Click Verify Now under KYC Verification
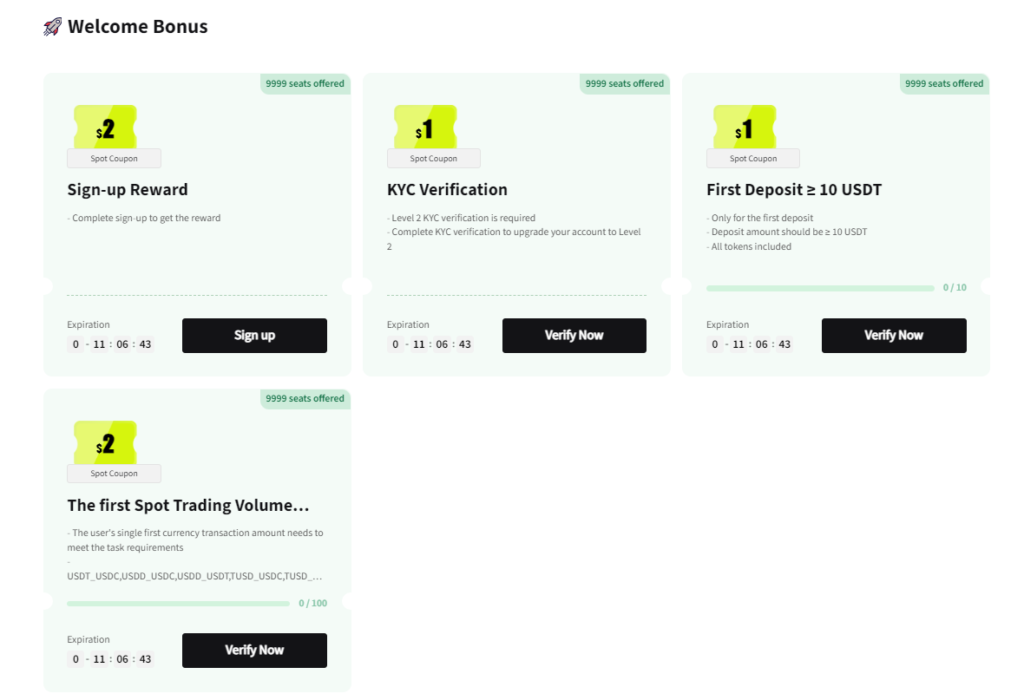Screen dimensions: 1024x700 [x=574, y=336]
